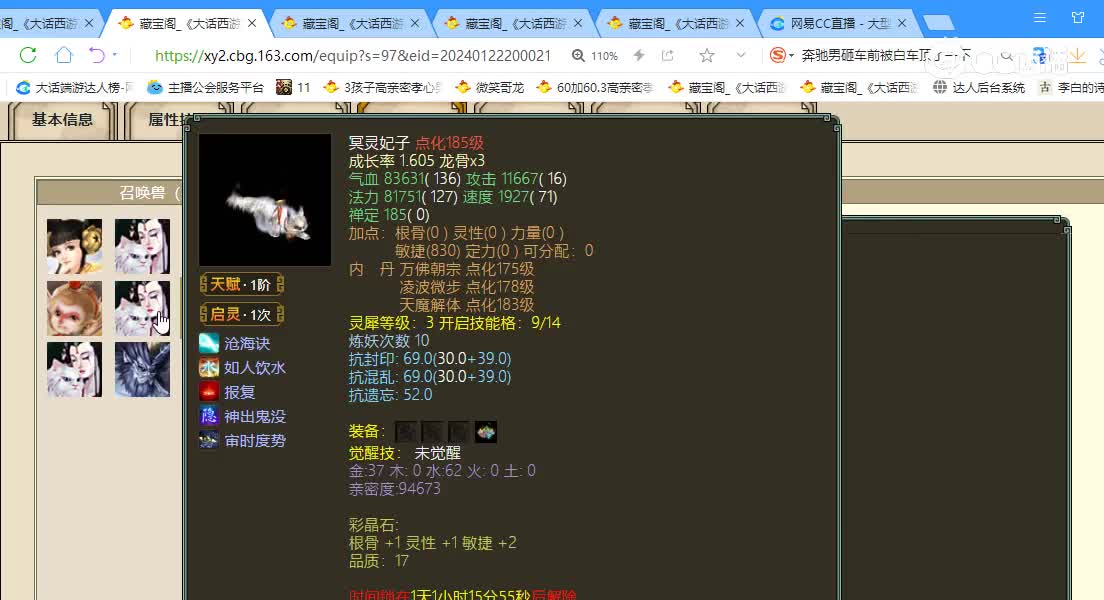Close the active 藏宝阁 tab
Image resolution: width=1104 pixels, height=600 pixels.
tap(252, 23)
